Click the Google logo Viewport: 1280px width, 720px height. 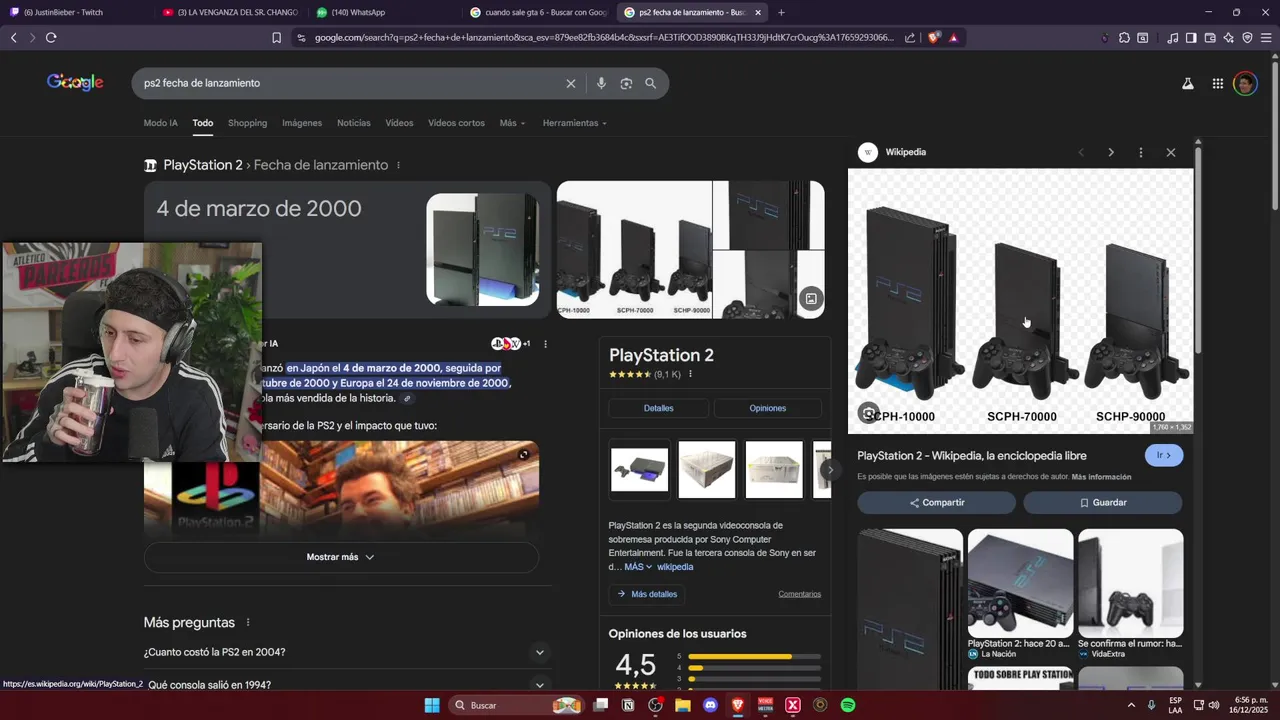[75, 83]
